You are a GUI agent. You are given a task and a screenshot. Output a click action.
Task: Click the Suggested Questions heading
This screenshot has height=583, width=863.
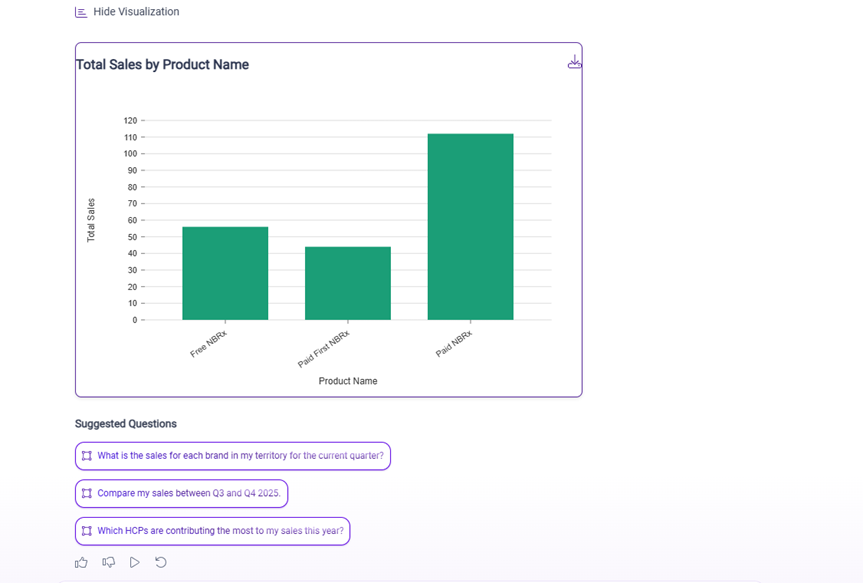coord(126,424)
